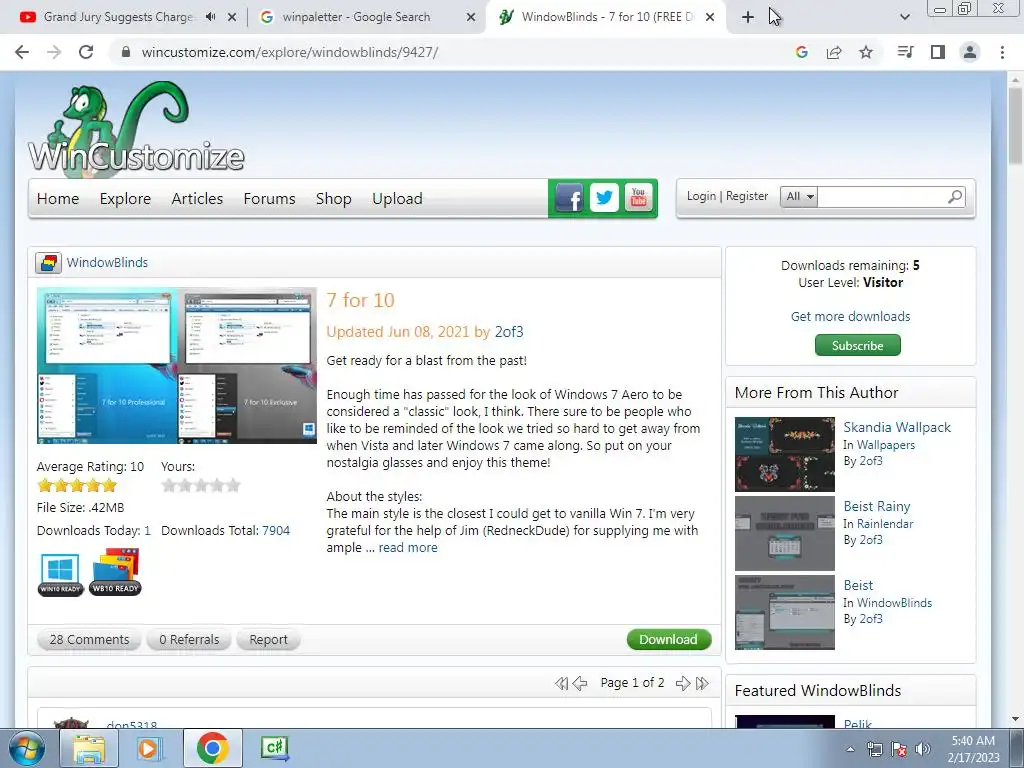This screenshot has height=768, width=1024.
Task: Open Beist Rainy link
Action: pos(876,506)
